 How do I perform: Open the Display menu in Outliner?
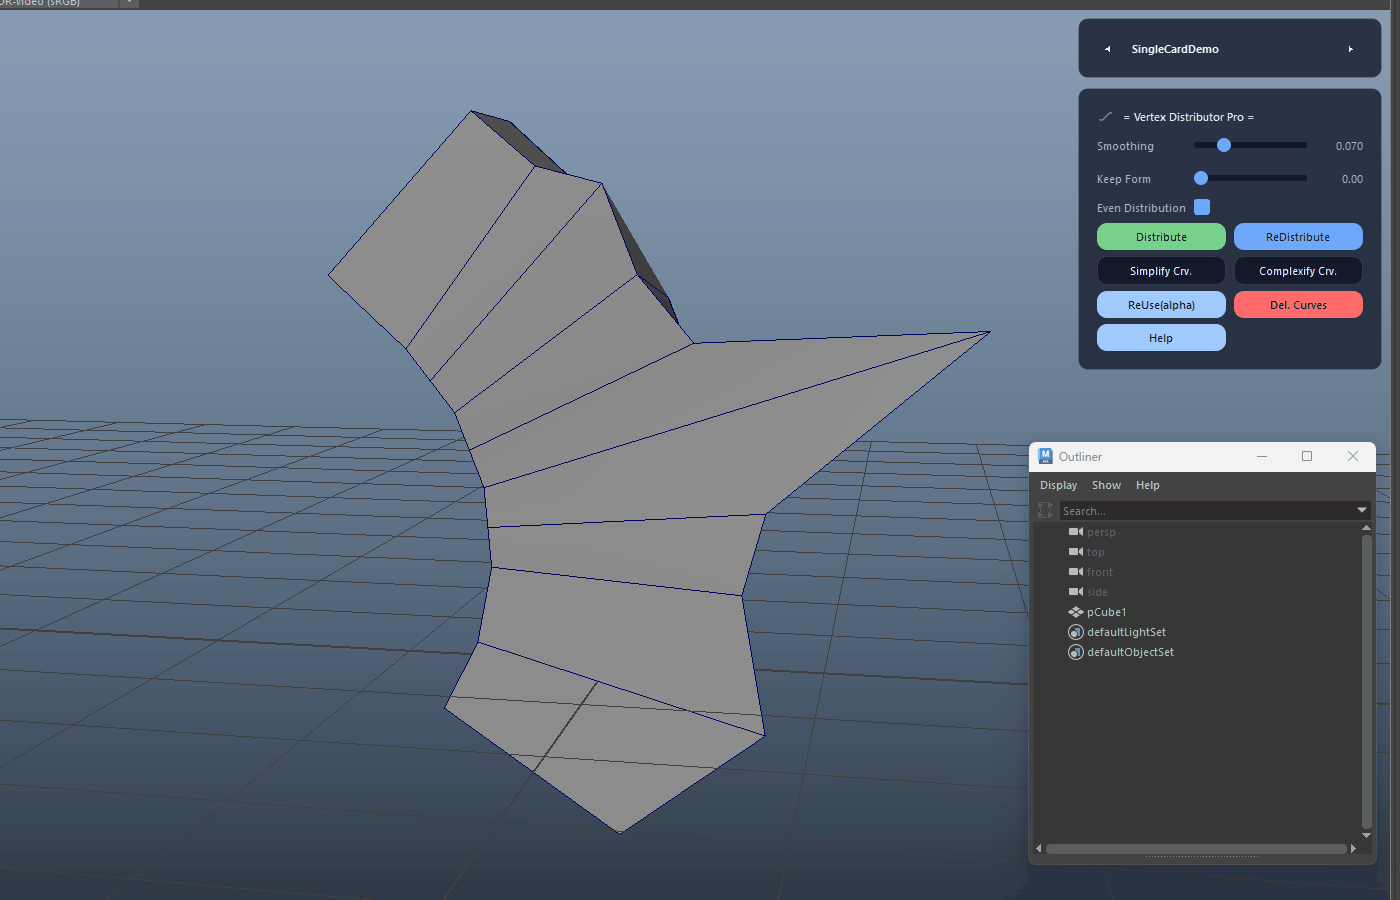click(x=1058, y=485)
